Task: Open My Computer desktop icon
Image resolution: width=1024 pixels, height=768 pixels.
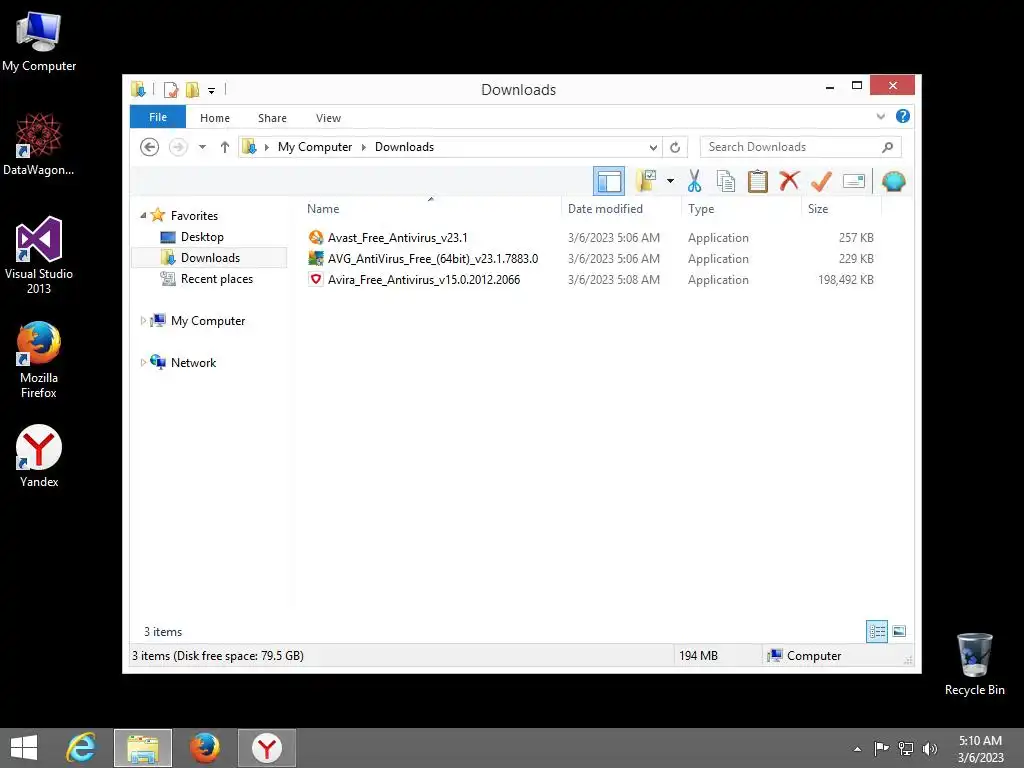Action: [x=39, y=42]
